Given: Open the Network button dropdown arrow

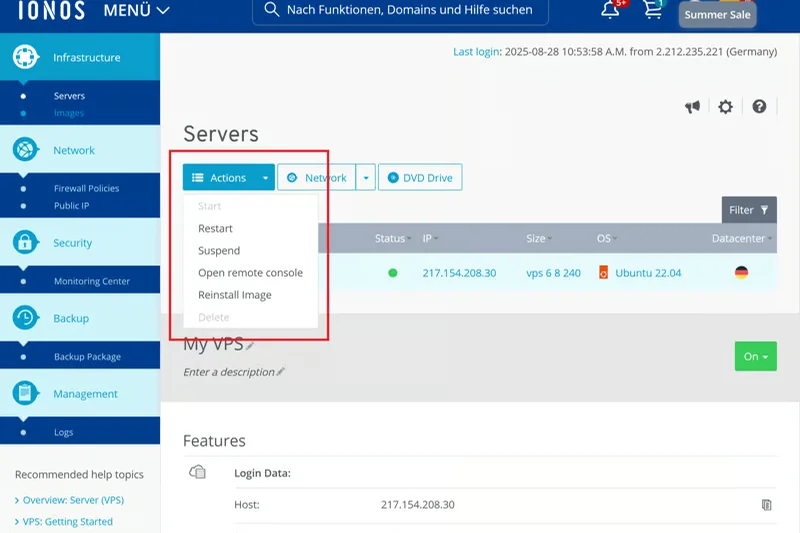Looking at the screenshot, I should [x=366, y=178].
